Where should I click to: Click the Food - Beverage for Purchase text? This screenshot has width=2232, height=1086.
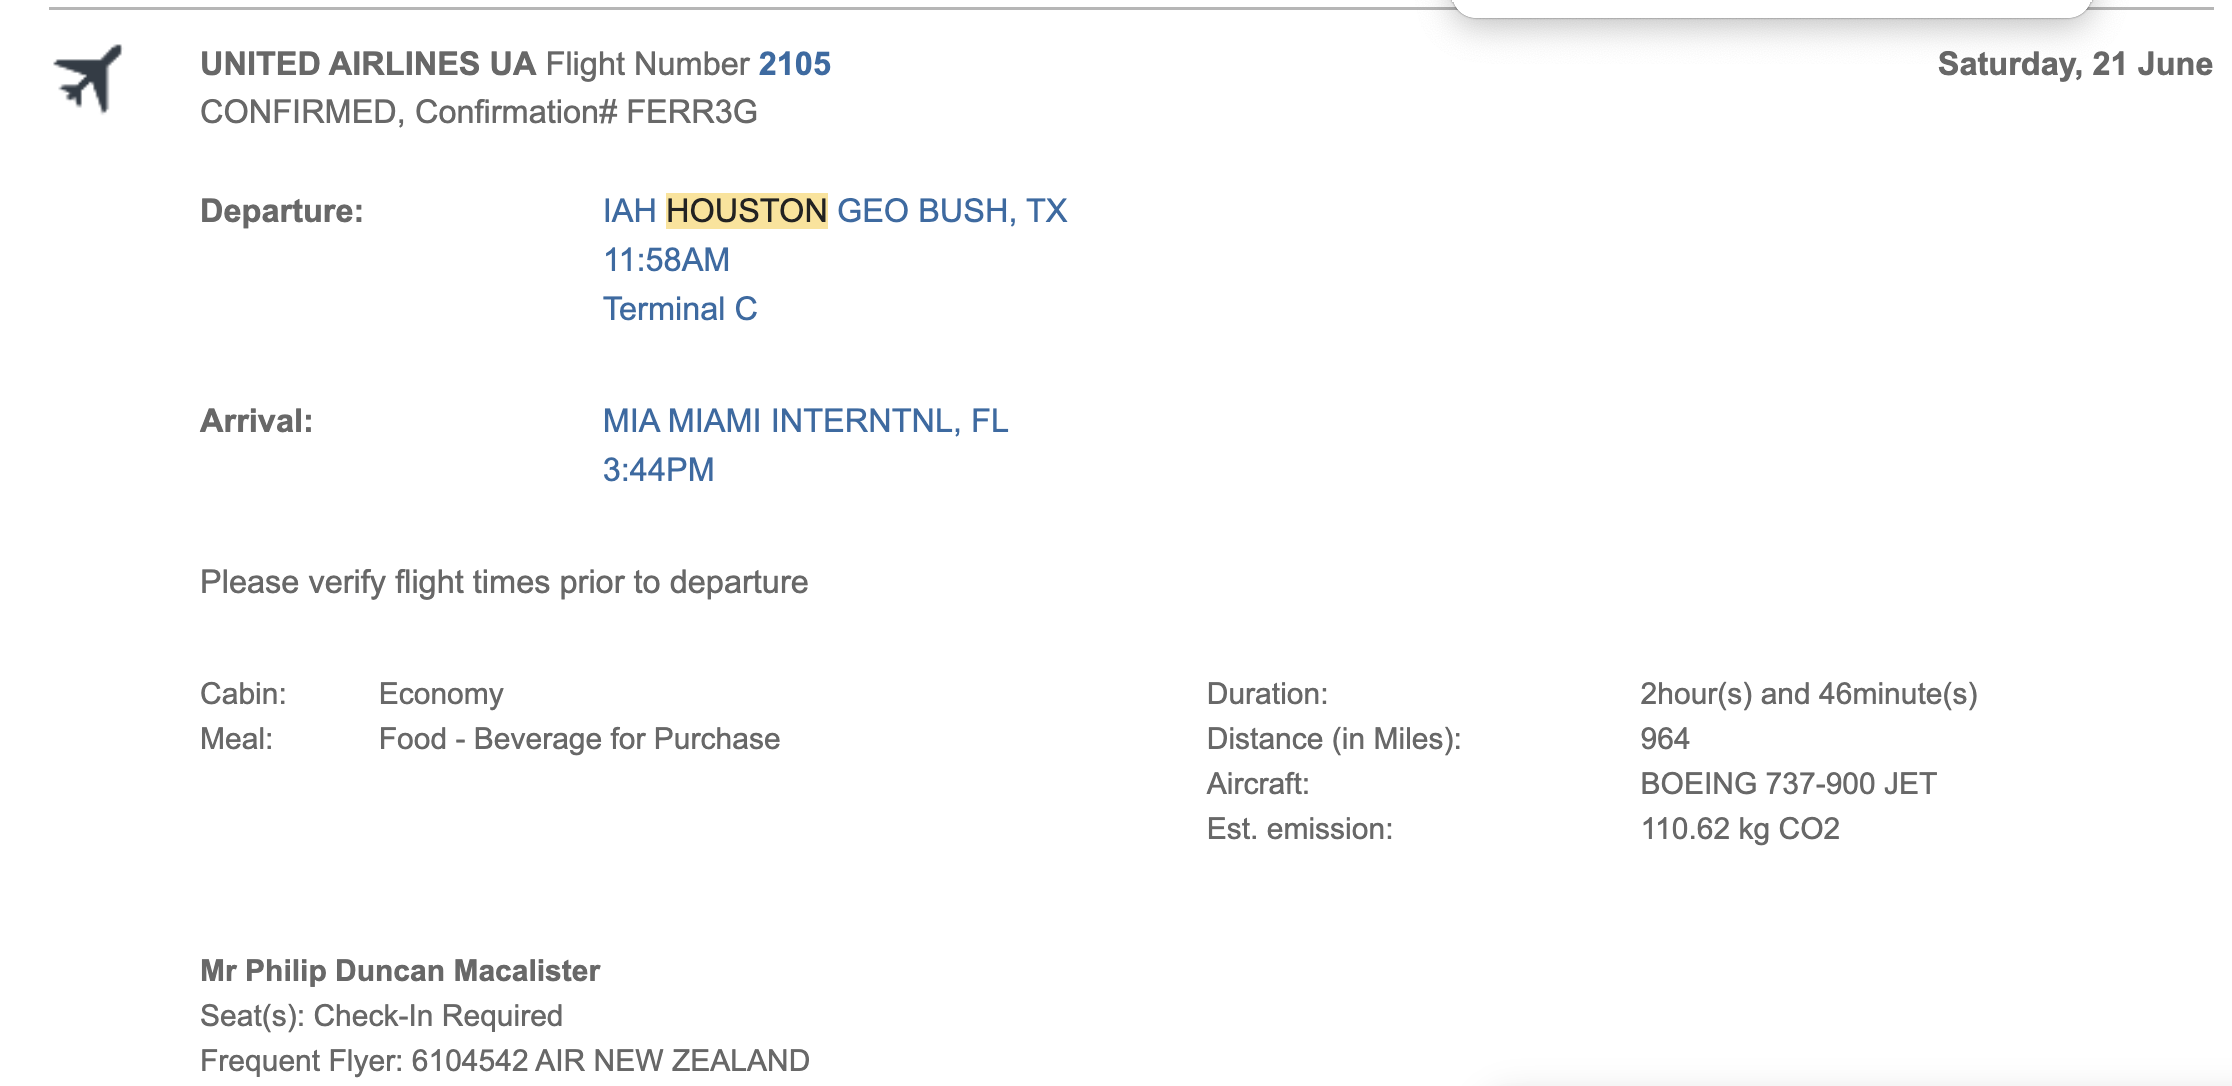pos(579,739)
